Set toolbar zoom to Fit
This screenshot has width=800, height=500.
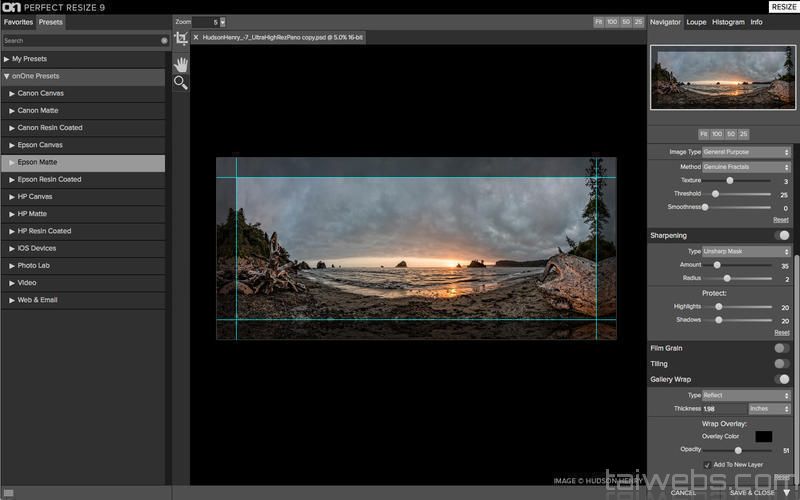598,21
